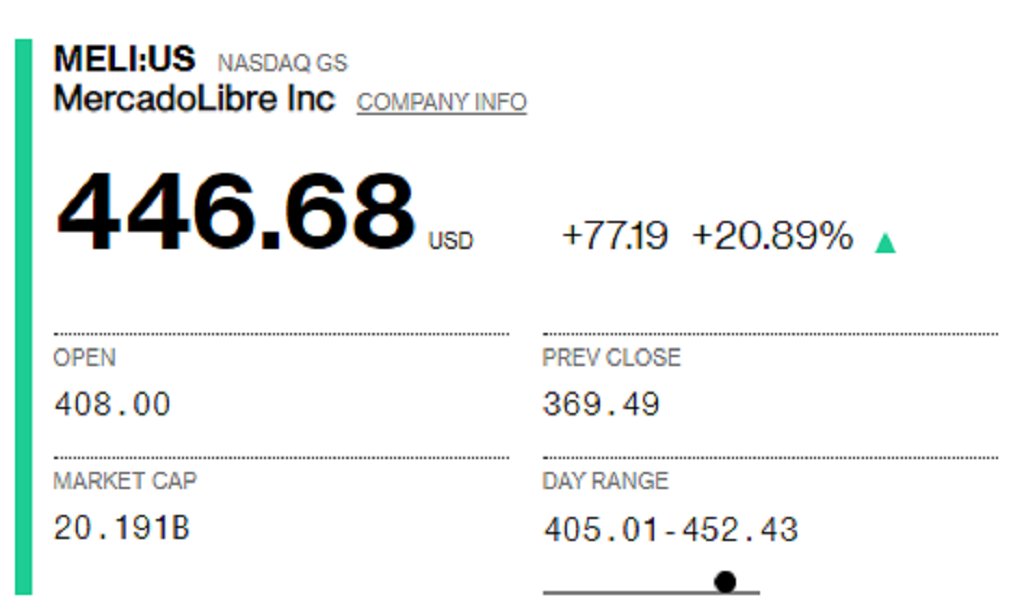1024x608 pixels.
Task: Click the green up-triangle change indicator
Action: (x=886, y=242)
